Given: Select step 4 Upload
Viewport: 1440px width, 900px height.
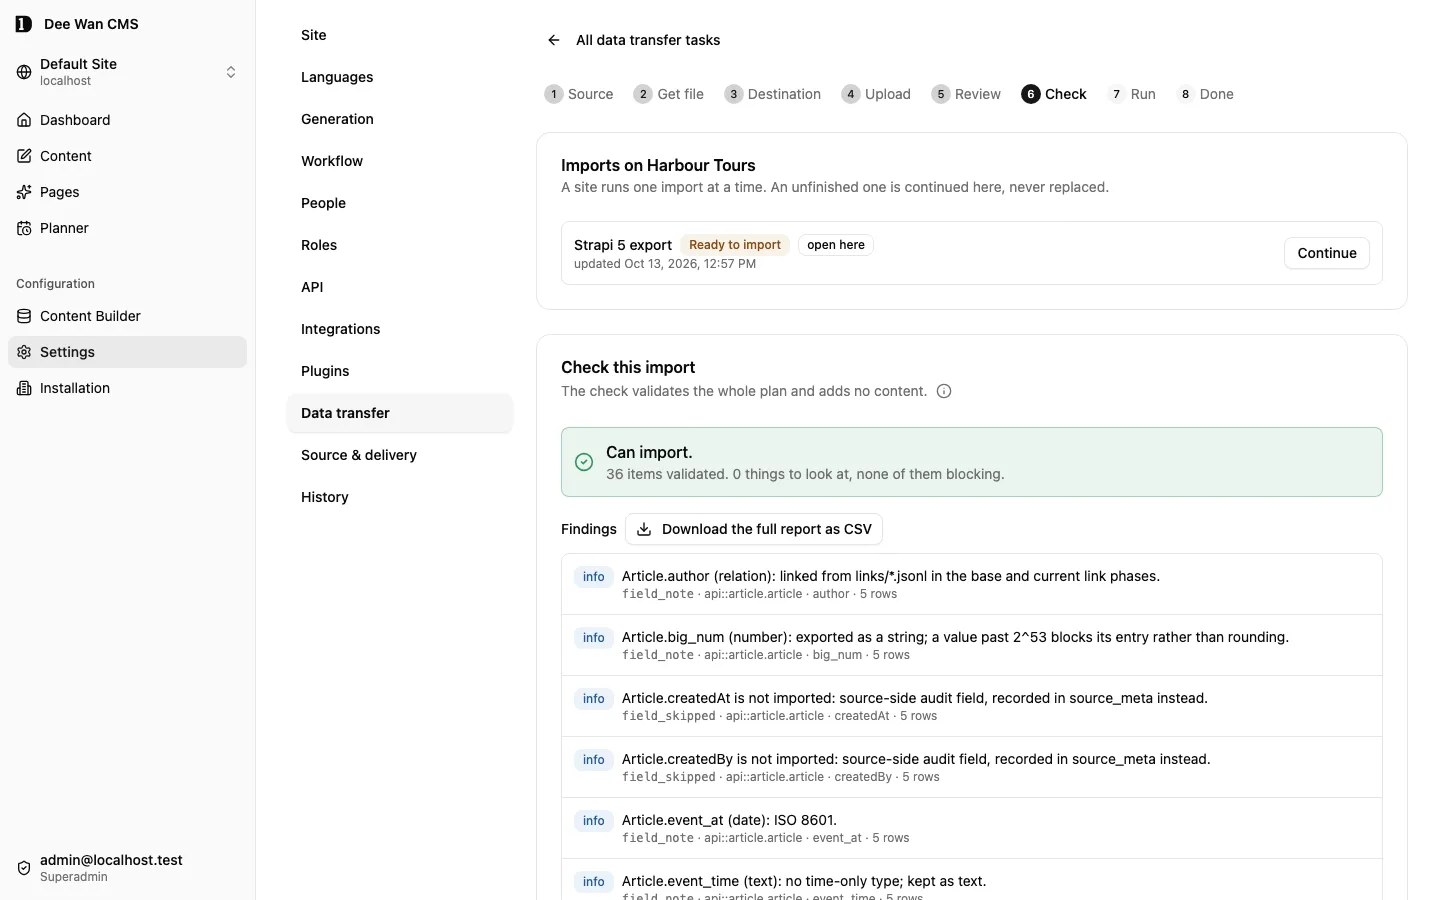Looking at the screenshot, I should point(876,94).
